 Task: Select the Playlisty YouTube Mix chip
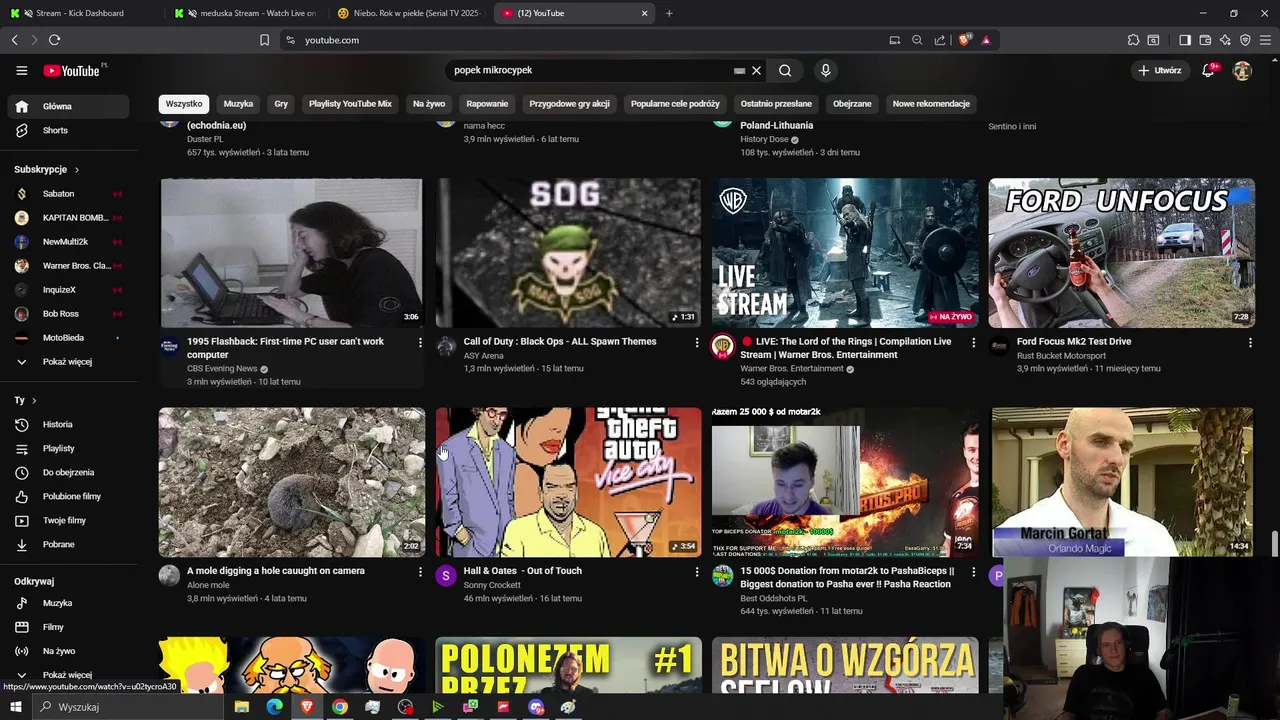pyautogui.click(x=350, y=104)
